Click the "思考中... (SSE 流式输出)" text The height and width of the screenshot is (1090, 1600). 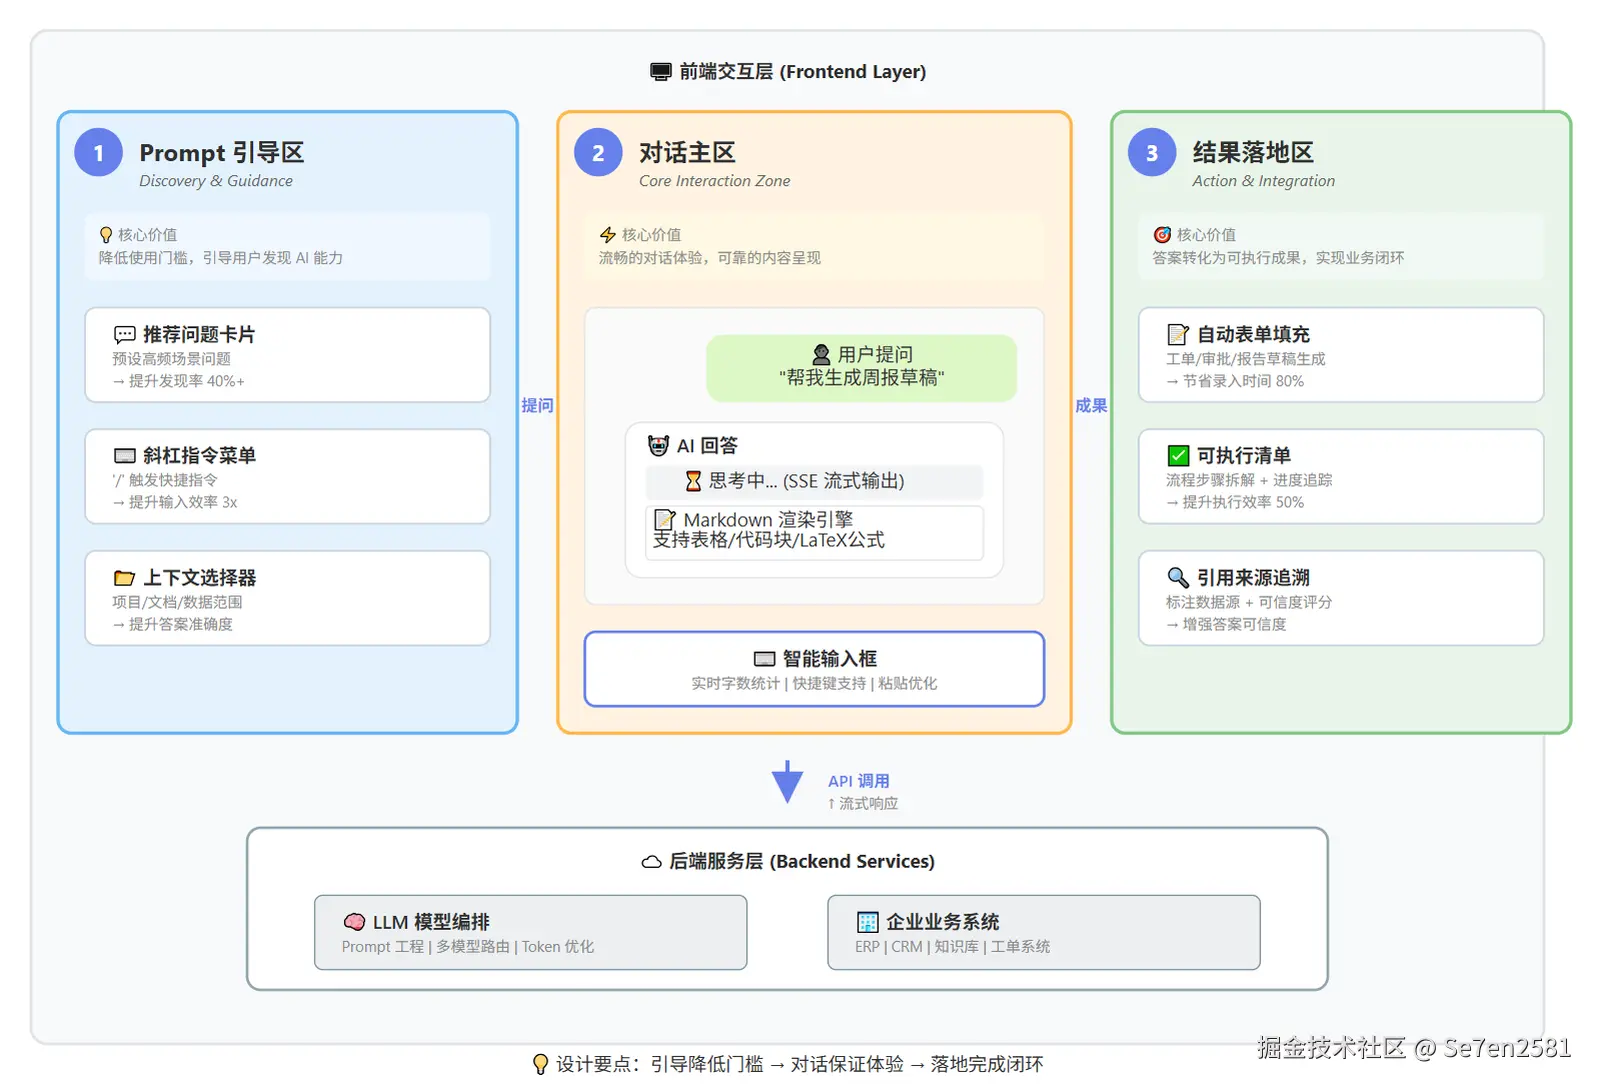(807, 481)
